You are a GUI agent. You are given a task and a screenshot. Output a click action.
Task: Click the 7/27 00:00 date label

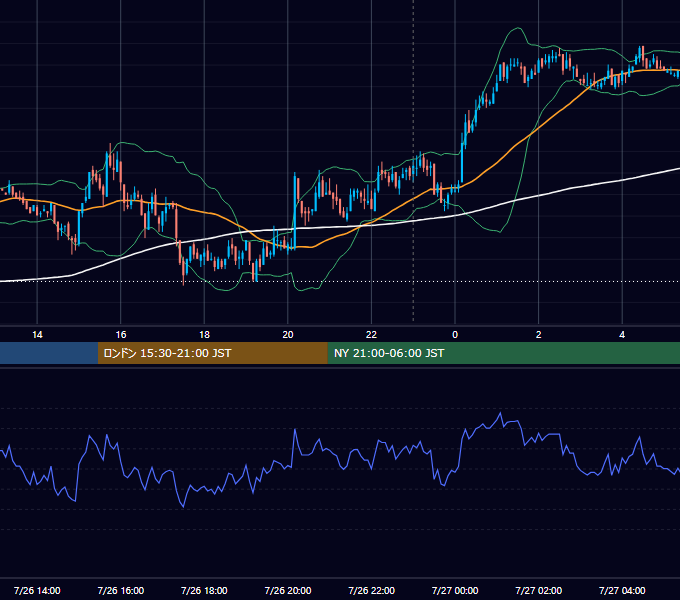tap(455, 590)
